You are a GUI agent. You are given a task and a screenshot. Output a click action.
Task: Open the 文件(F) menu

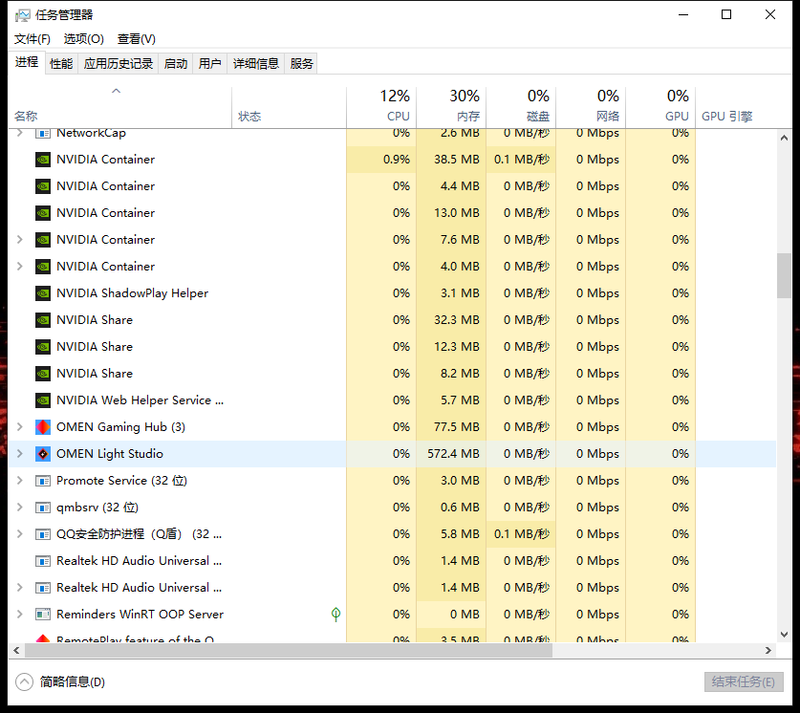click(x=32, y=39)
